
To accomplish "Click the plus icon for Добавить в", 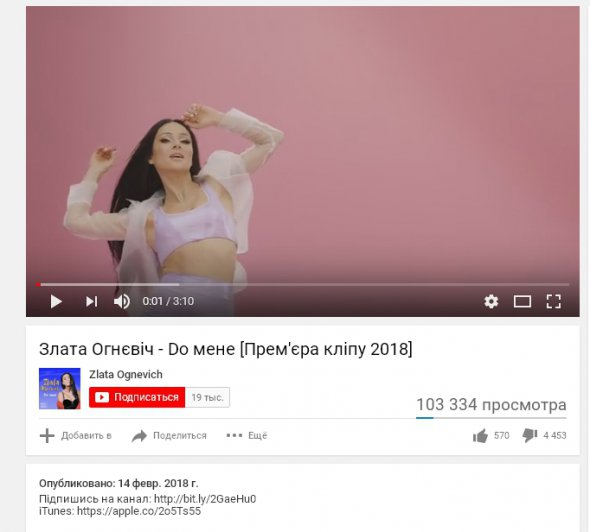I will tap(47, 436).
